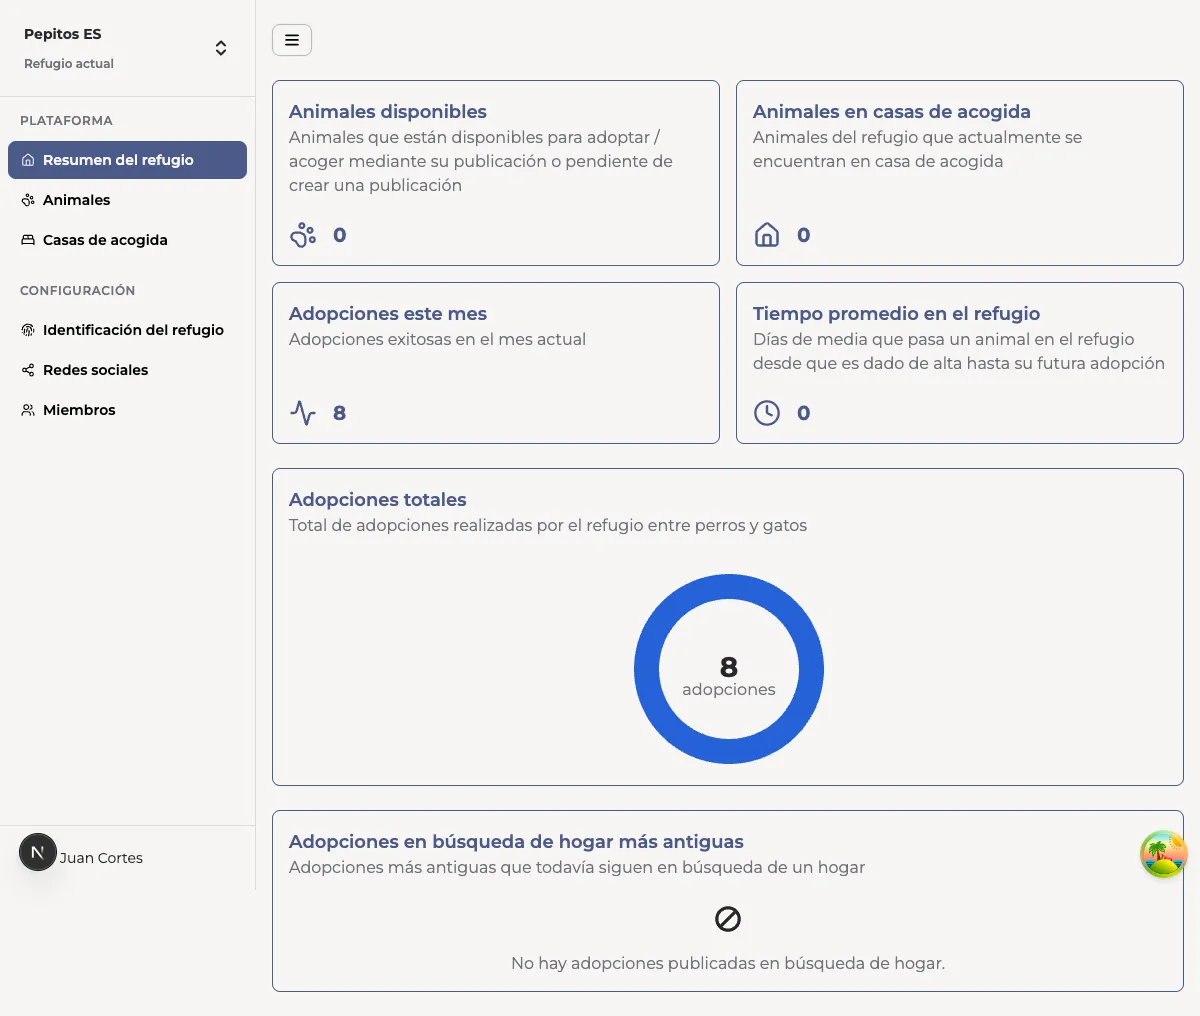Click the Refugio actual subtitle
The image size is (1200, 1016).
(69, 64)
